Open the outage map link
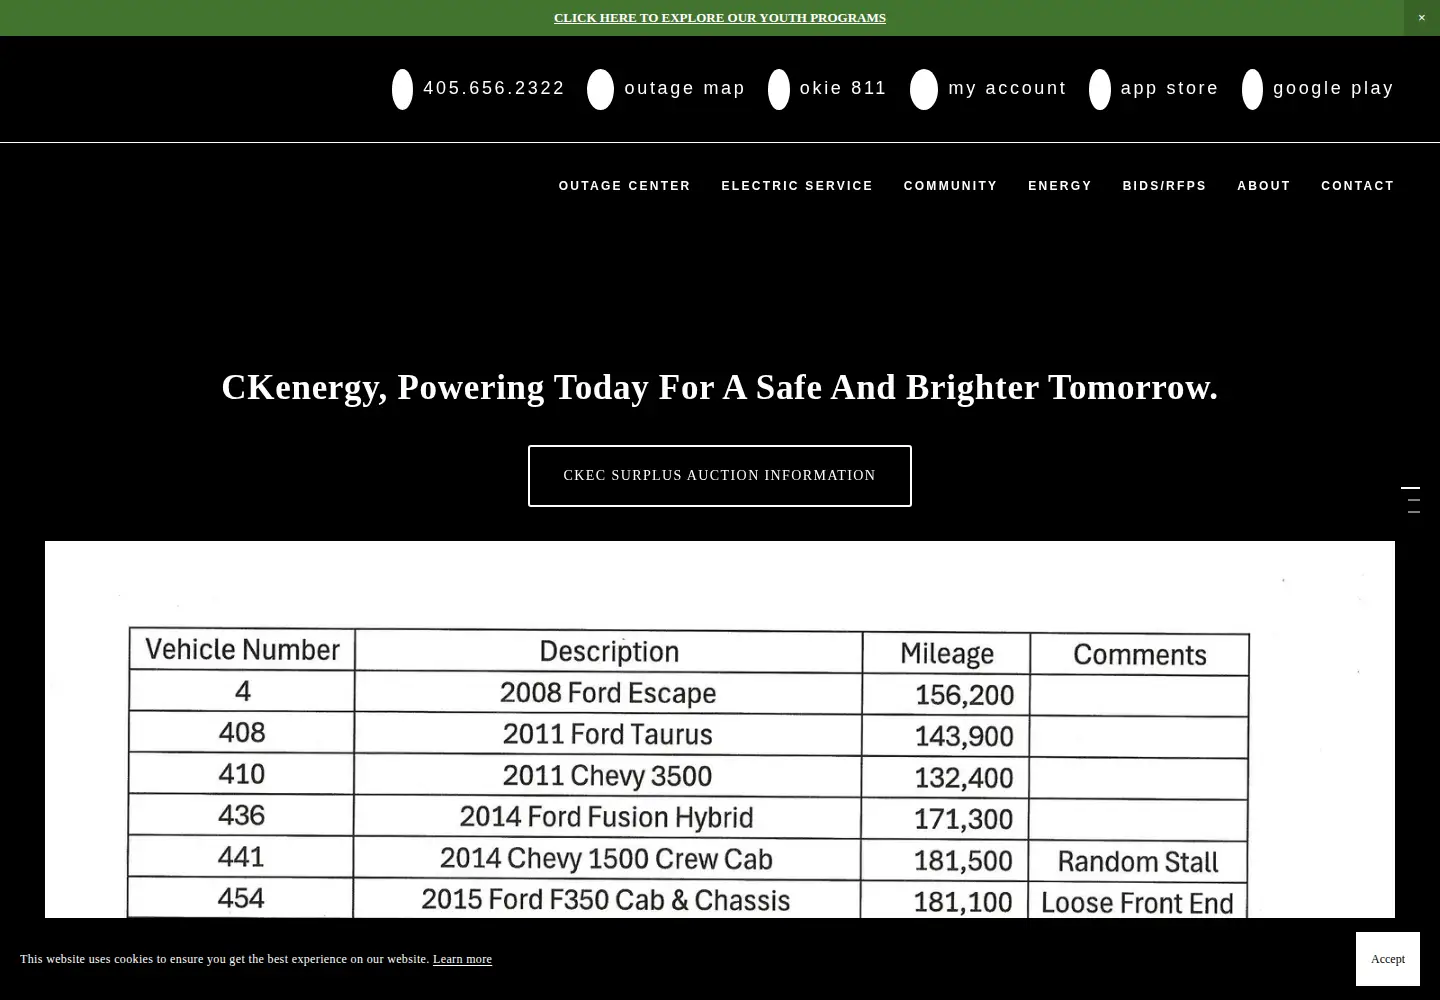This screenshot has width=1440, height=1000. tap(684, 88)
